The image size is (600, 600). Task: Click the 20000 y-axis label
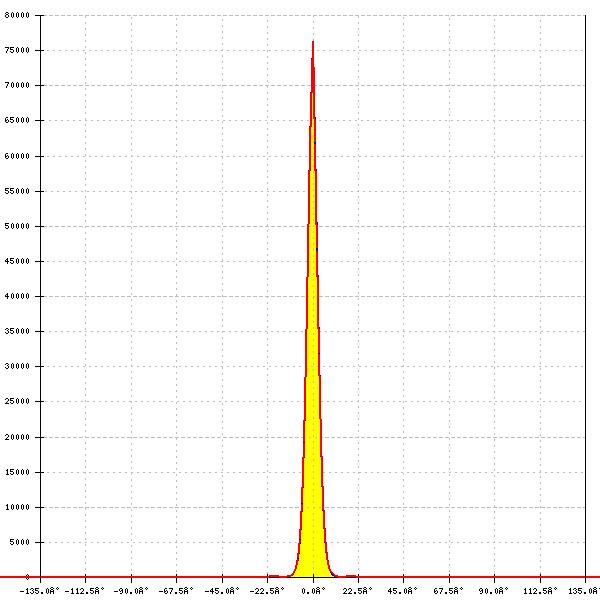pyautogui.click(x=17, y=437)
